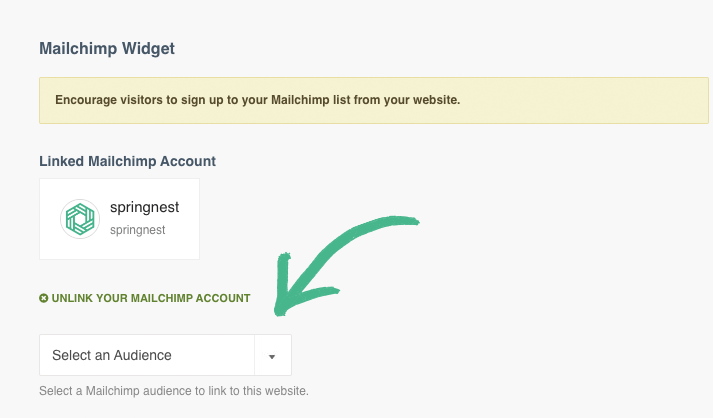Unlink your Mailchimp account
This screenshot has width=713, height=418.
tap(150, 298)
